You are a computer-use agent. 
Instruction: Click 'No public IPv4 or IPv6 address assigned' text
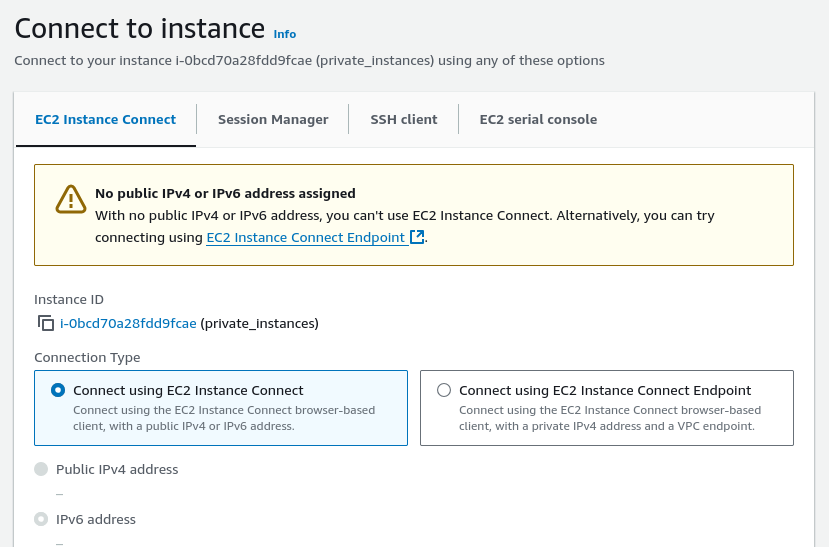[225, 193]
